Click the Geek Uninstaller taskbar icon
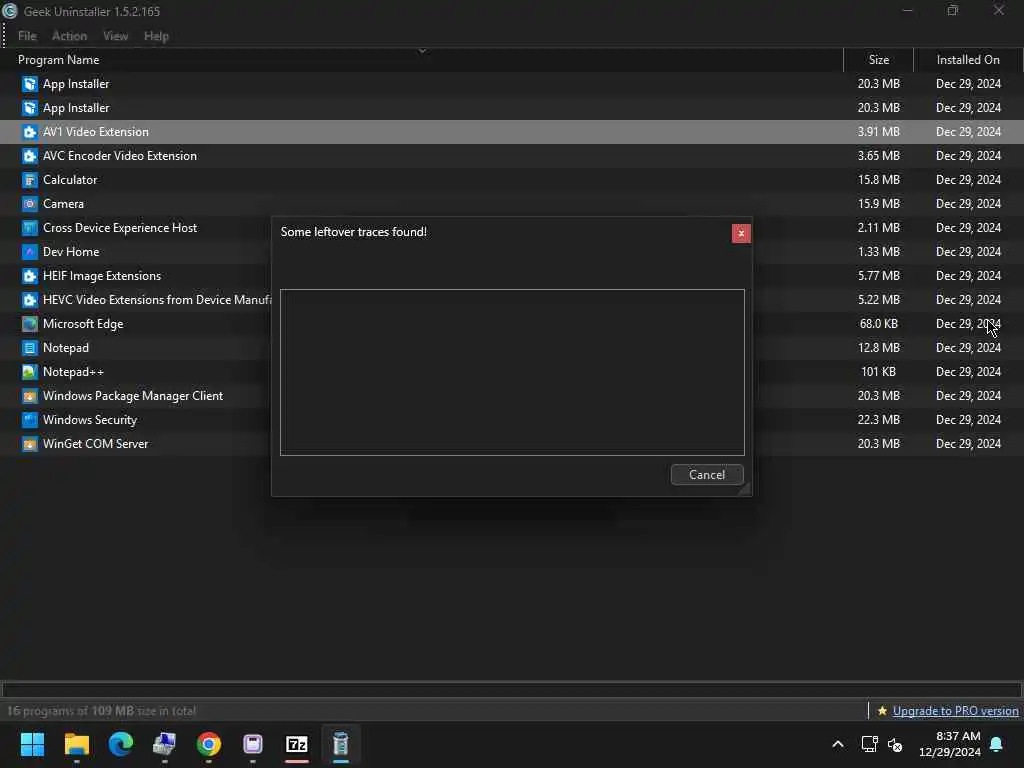The height and width of the screenshot is (768, 1024). (x=341, y=744)
